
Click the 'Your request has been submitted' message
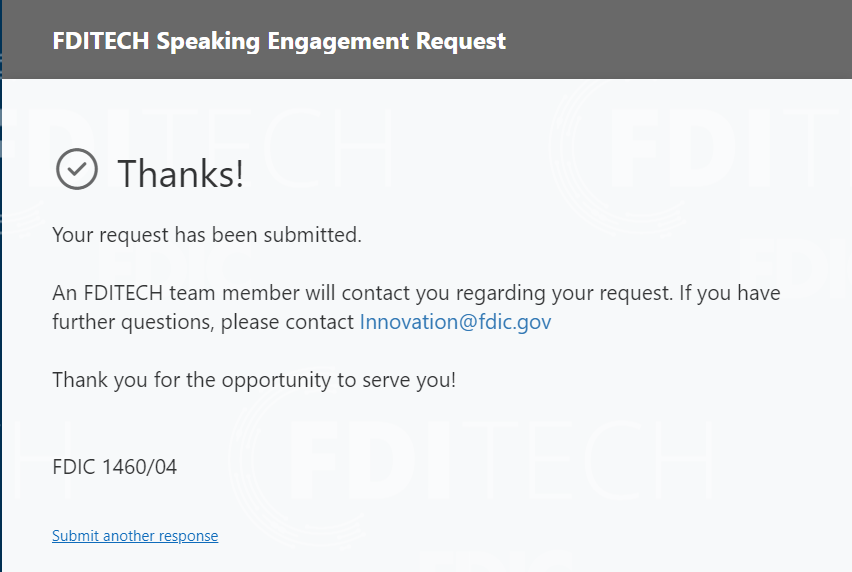tap(206, 236)
